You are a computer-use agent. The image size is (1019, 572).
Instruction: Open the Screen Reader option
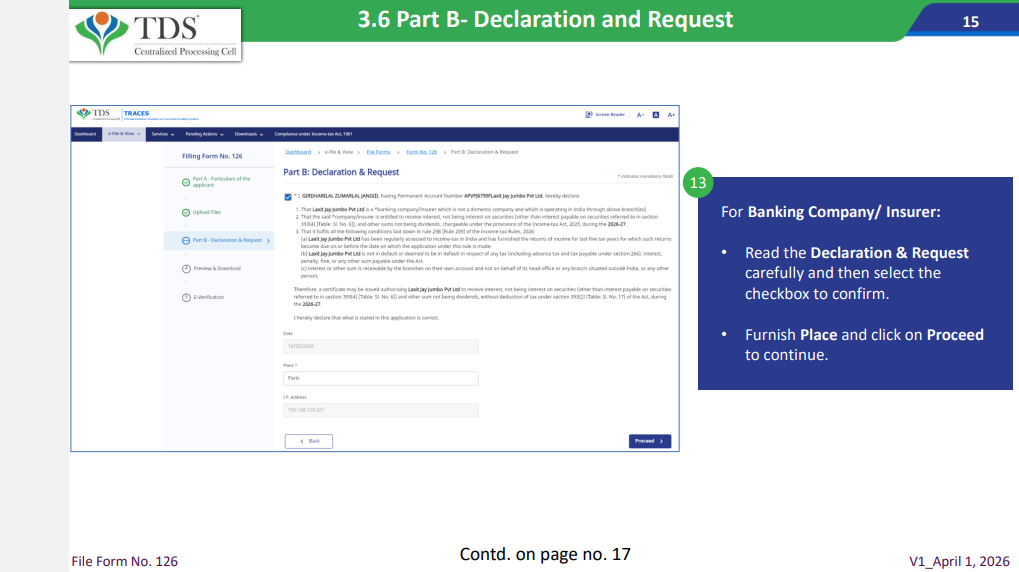606,115
